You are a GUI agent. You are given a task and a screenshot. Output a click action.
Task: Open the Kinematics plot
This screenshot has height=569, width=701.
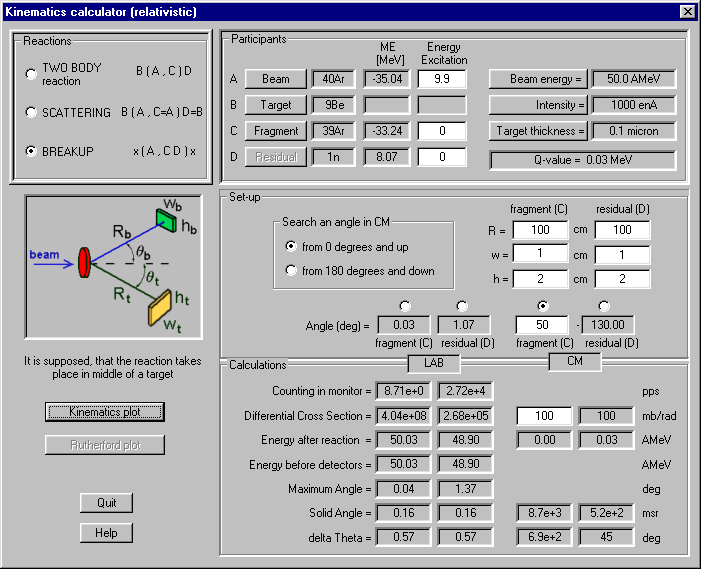105,411
